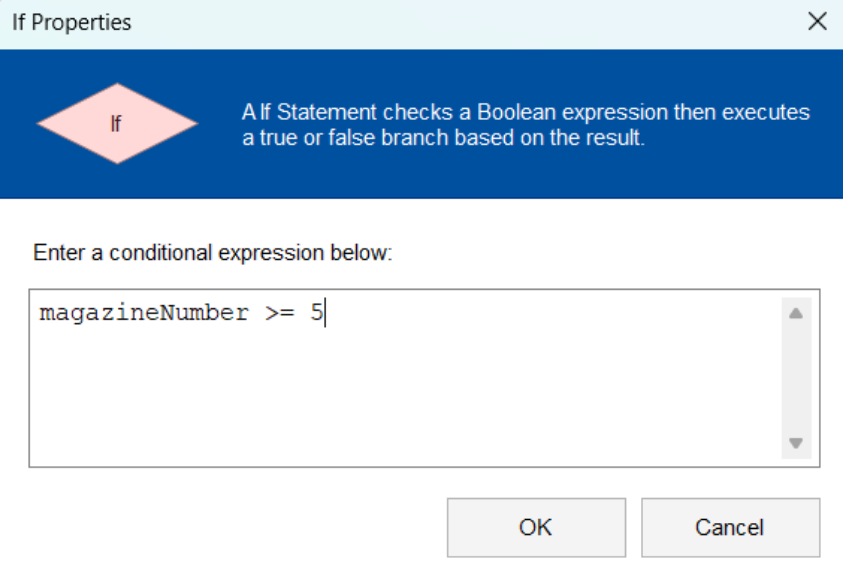The image size is (844, 575).
Task: Confirm the expression with OK
Action: 536,527
